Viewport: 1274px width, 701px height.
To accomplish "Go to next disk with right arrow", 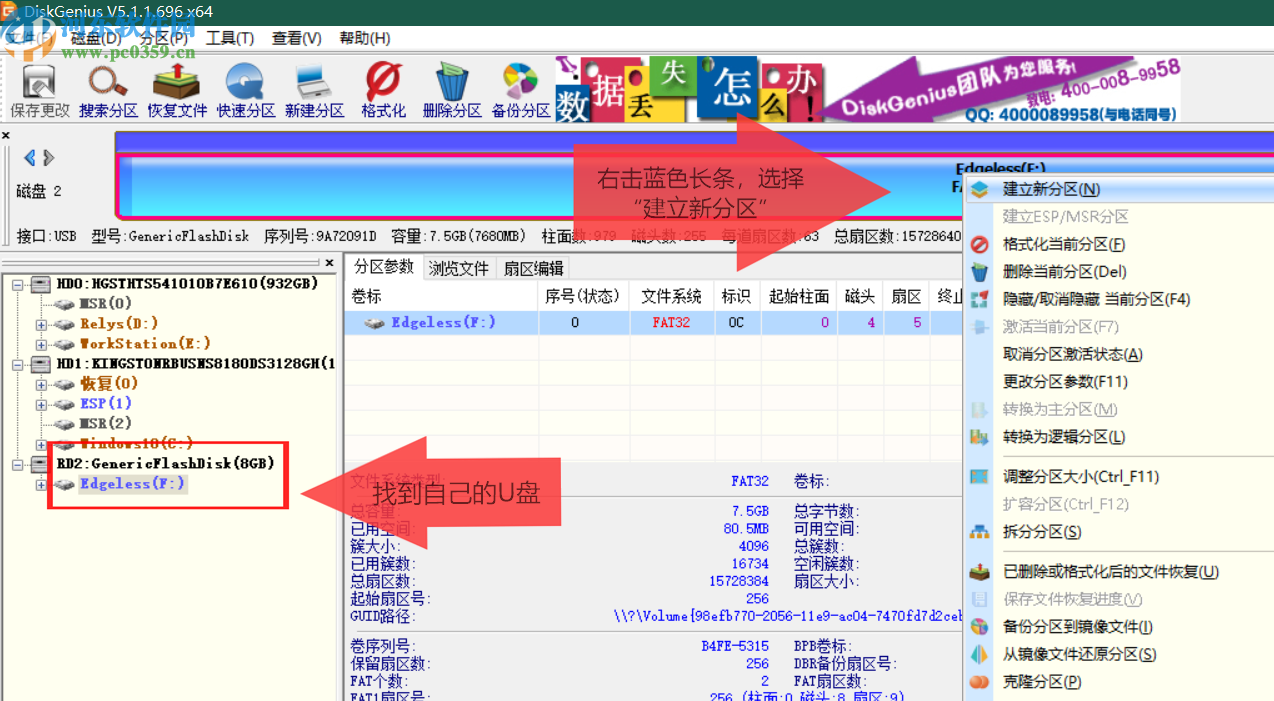I will pyautogui.click(x=48, y=158).
